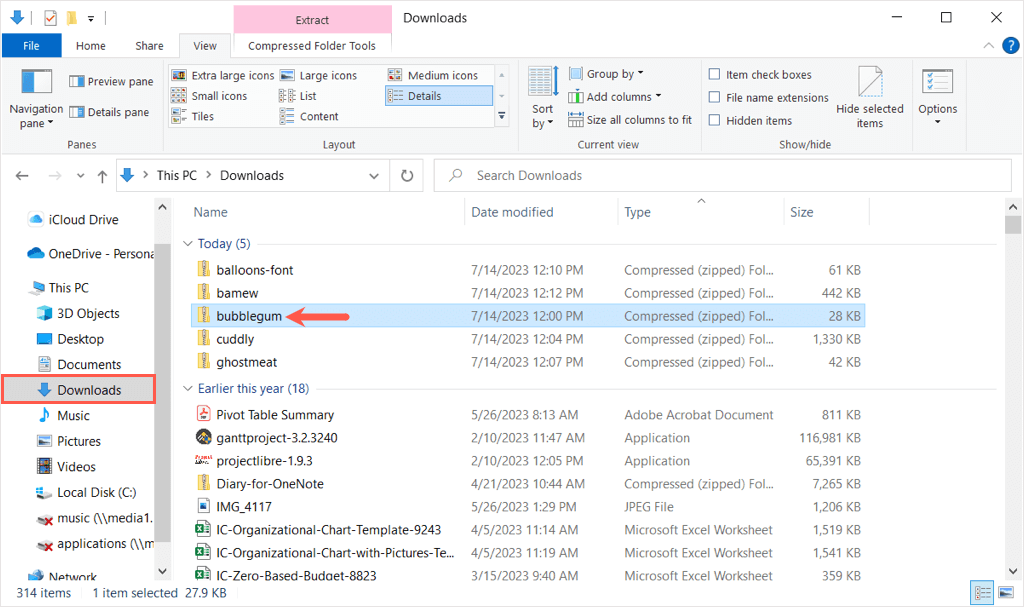Click Downloads in address bar

(x=252, y=176)
